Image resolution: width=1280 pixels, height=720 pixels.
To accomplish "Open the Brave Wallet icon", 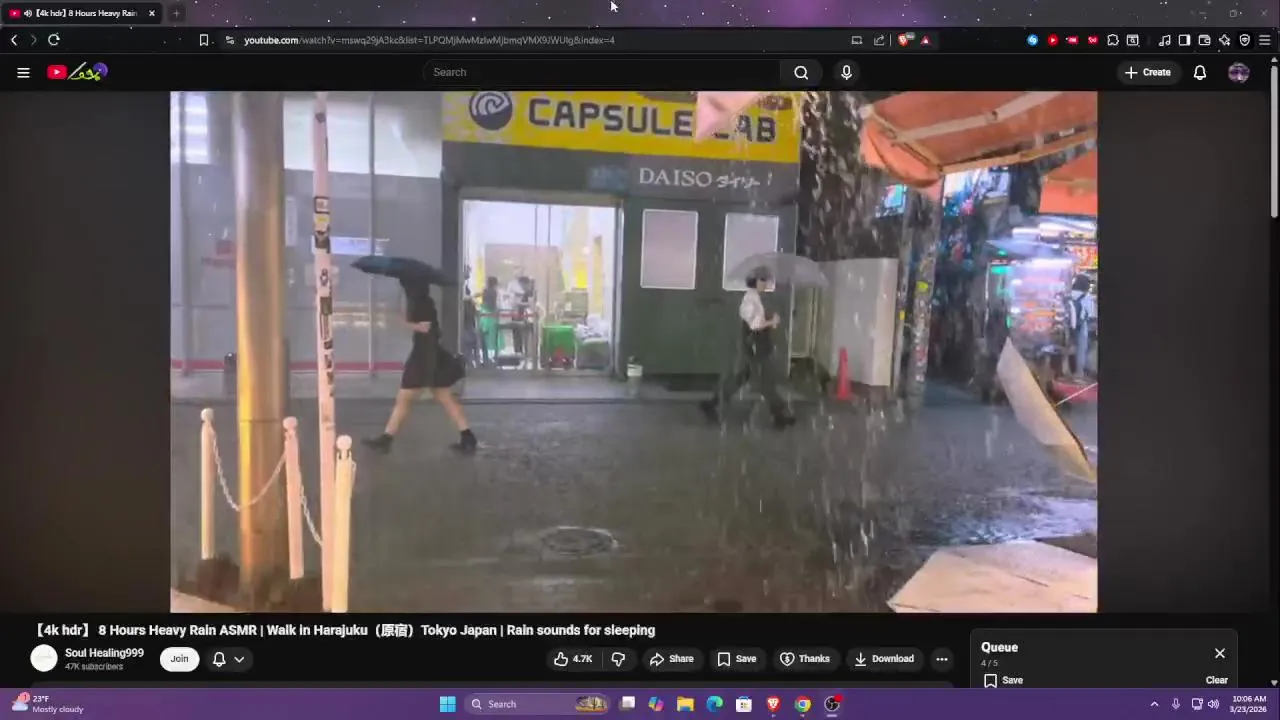I will point(1204,40).
